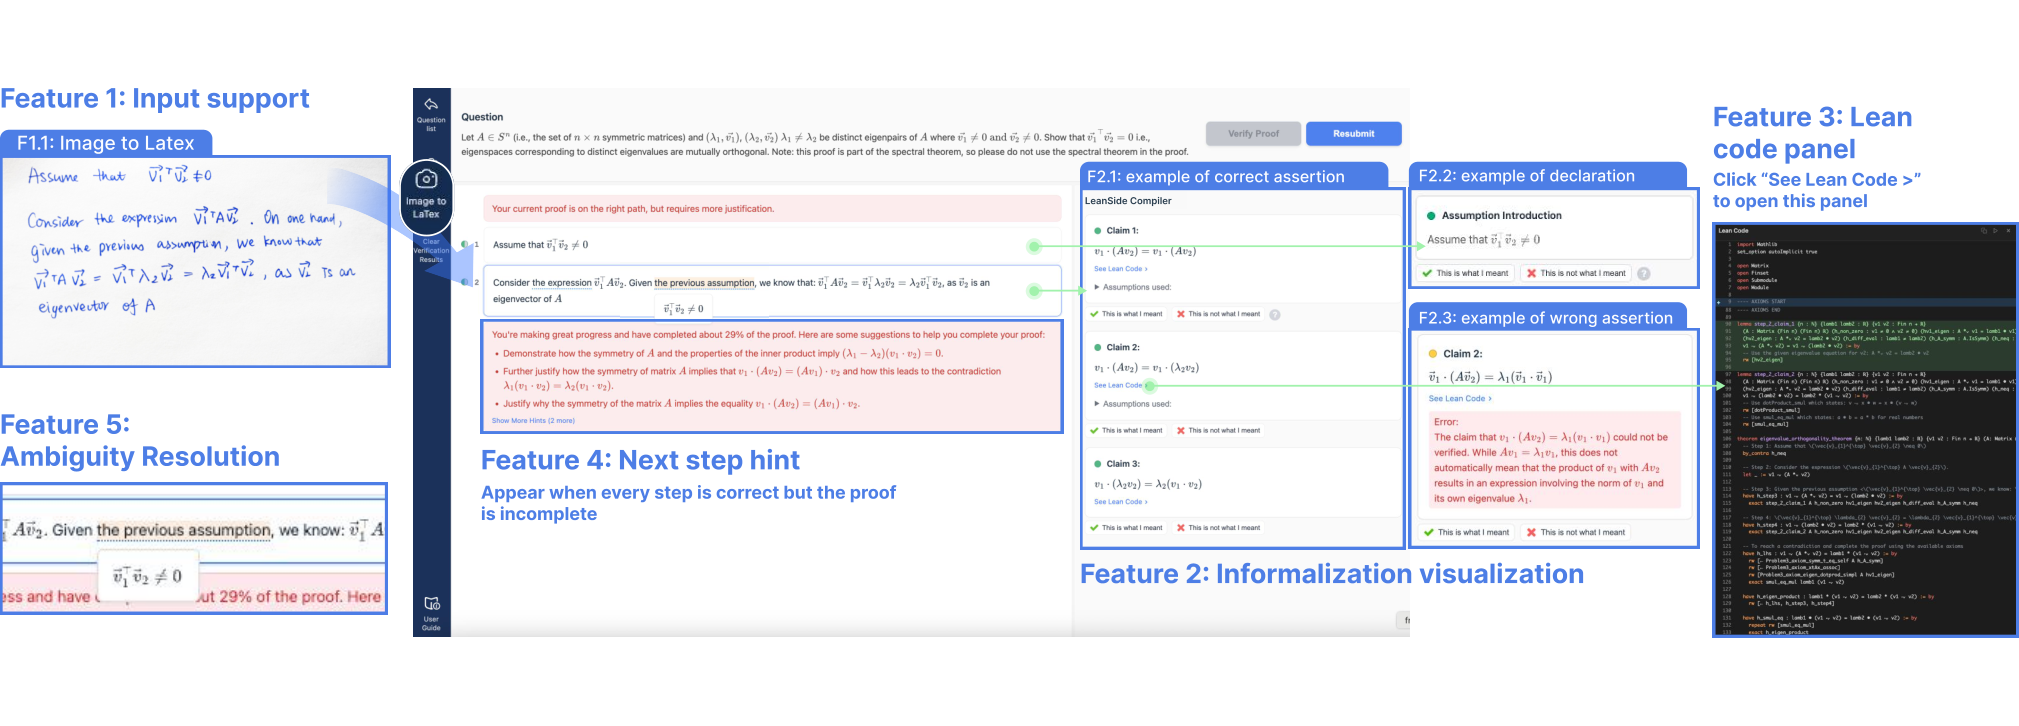2019x726 pixels.
Task: Click the "Question" heading text
Action: tap(482, 117)
